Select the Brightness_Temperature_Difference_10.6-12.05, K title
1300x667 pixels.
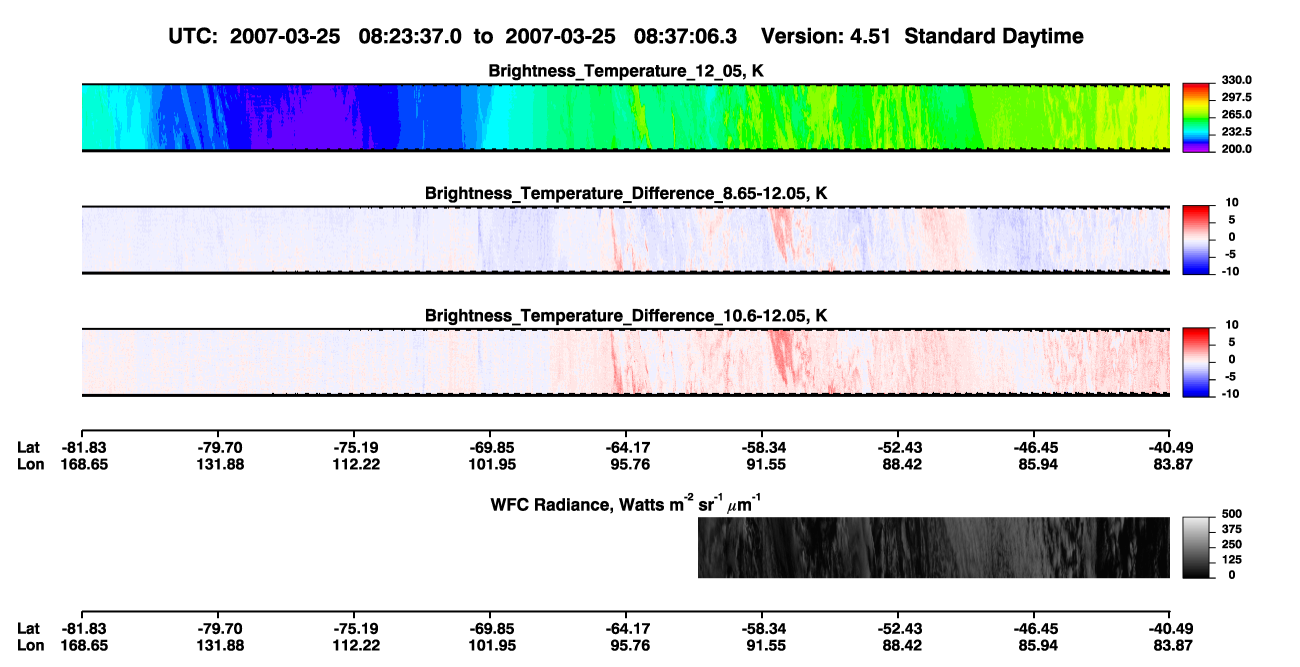(x=626, y=316)
